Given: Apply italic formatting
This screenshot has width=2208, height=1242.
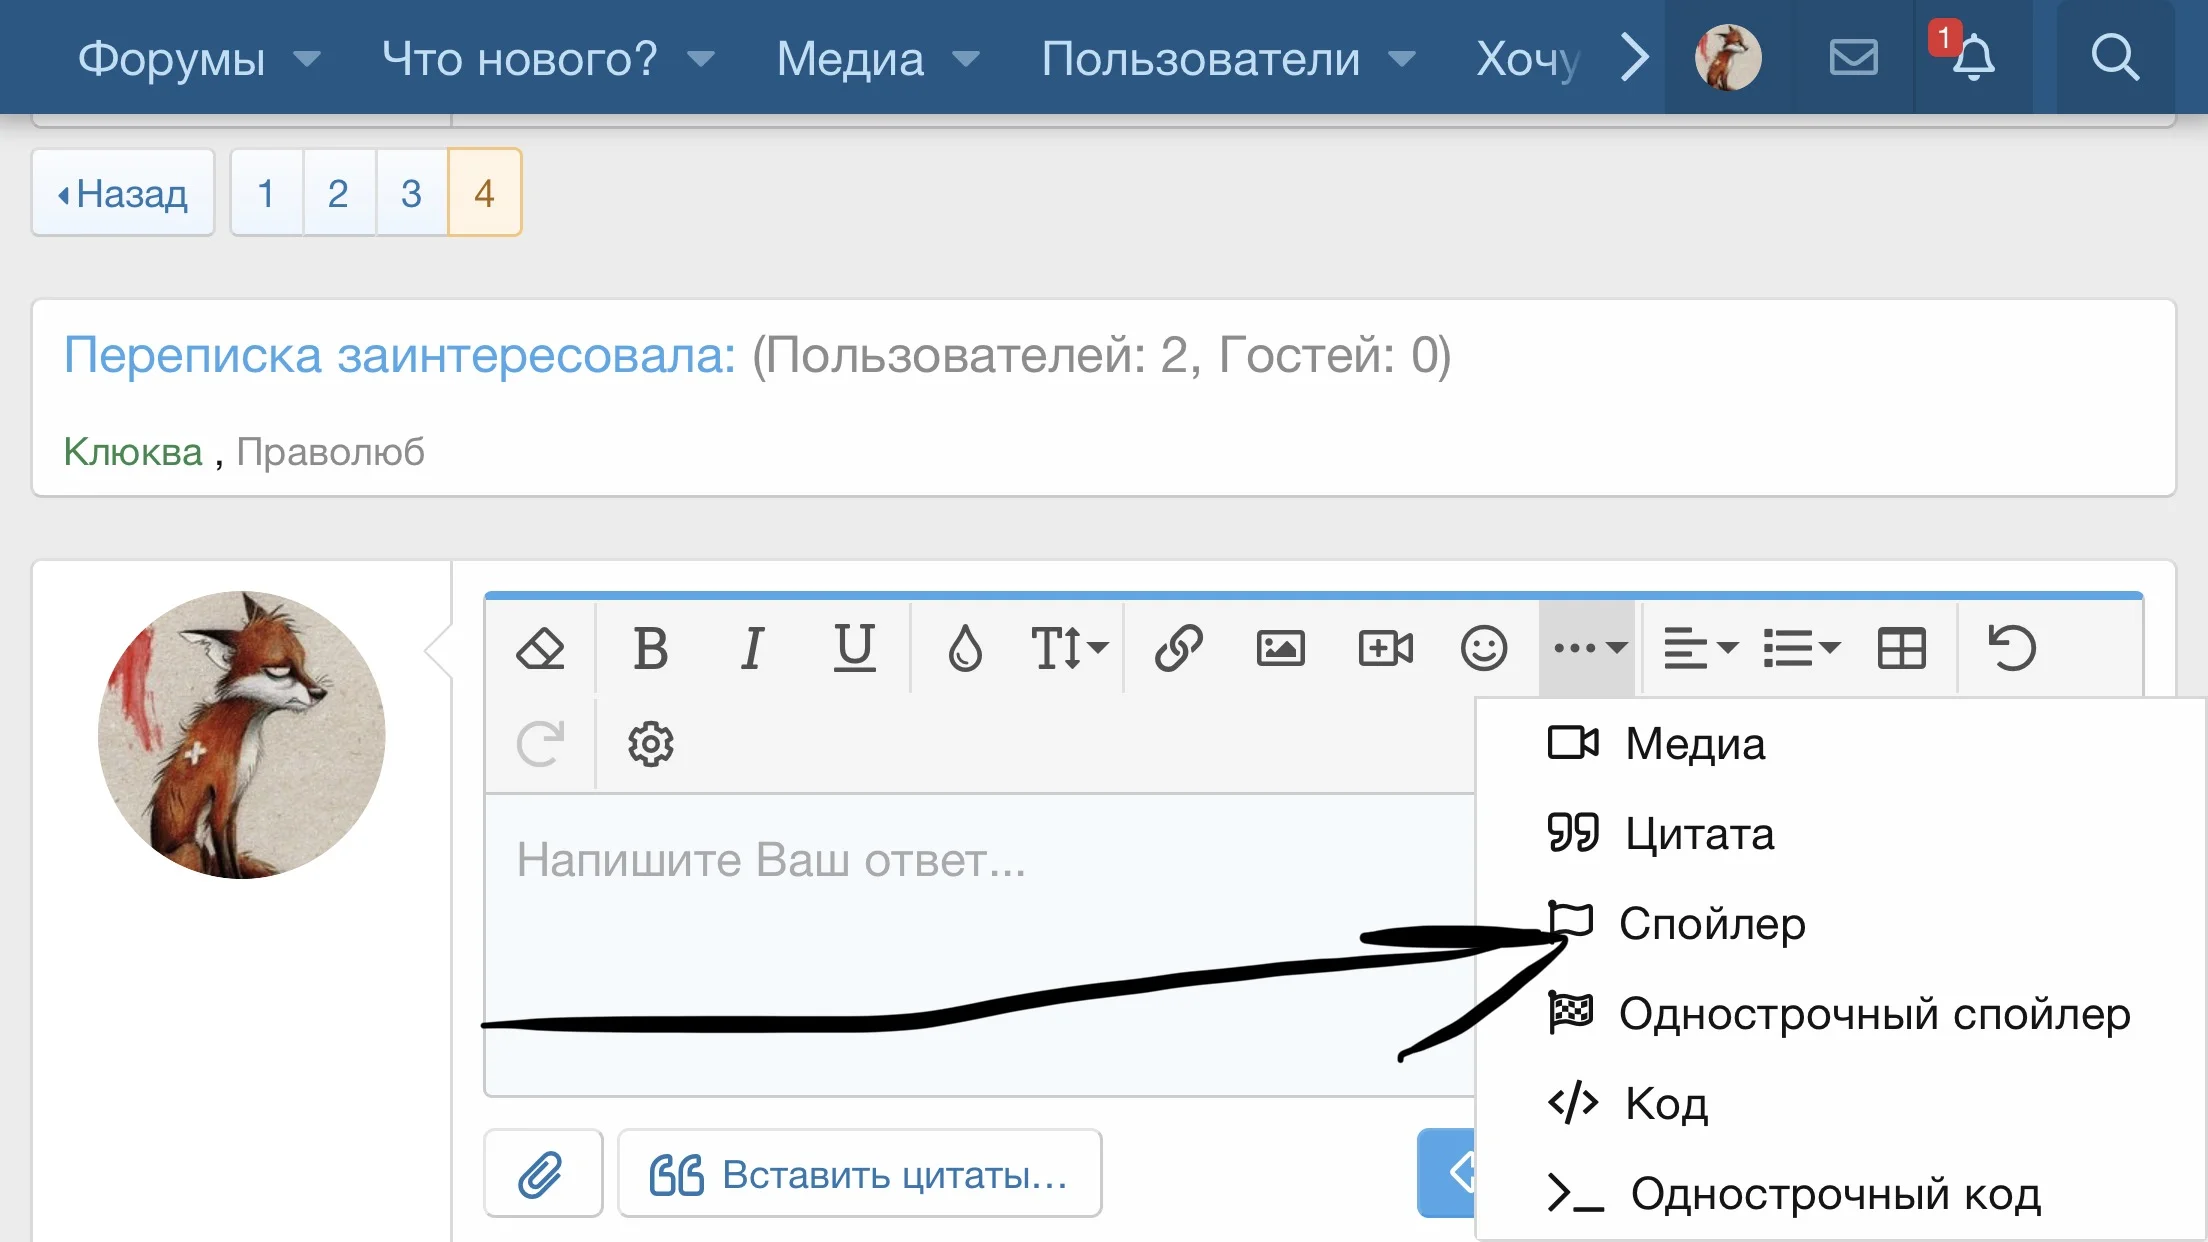Looking at the screenshot, I should [753, 648].
